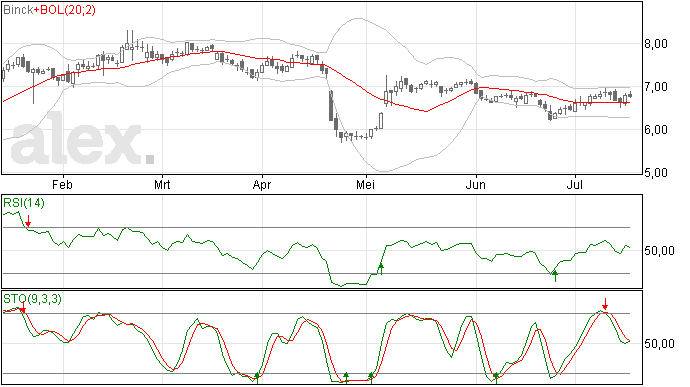Click STO green buy arrow just before Apr
The height and width of the screenshot is (387, 690).
pyautogui.click(x=257, y=378)
